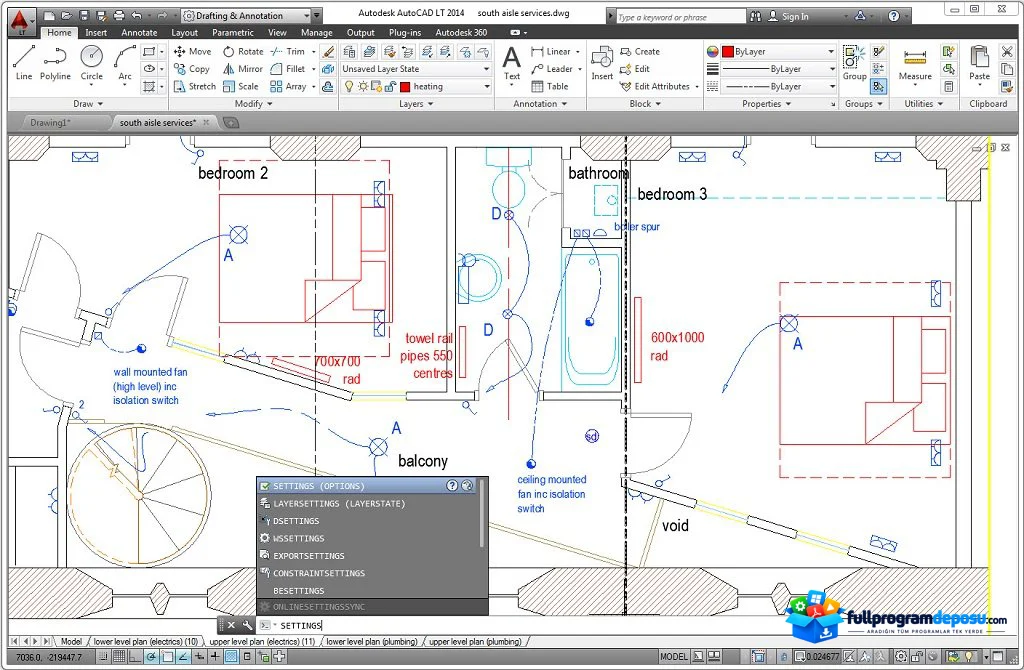Toggle heating layer freeze sun icon
The width and height of the screenshot is (1024, 670).
click(363, 86)
